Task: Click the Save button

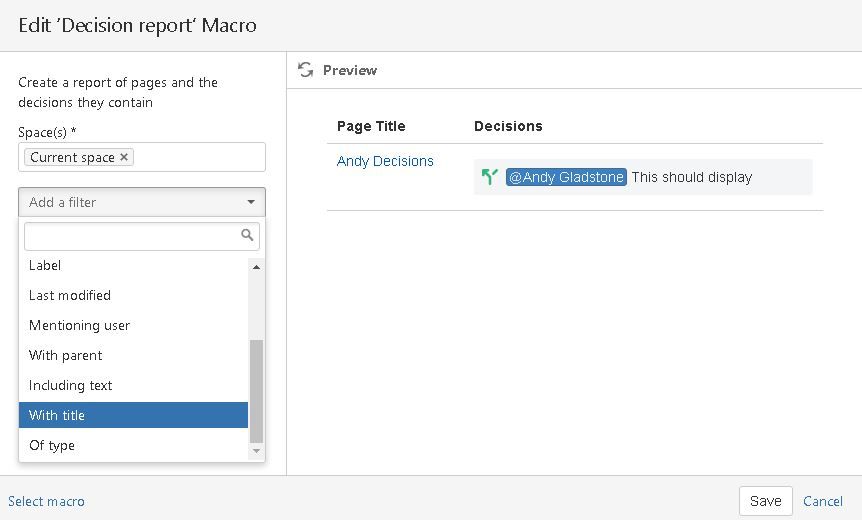Action: [x=765, y=501]
